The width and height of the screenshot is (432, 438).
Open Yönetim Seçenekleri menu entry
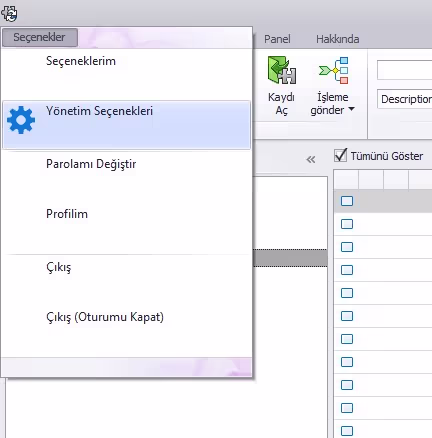click(x=126, y=125)
